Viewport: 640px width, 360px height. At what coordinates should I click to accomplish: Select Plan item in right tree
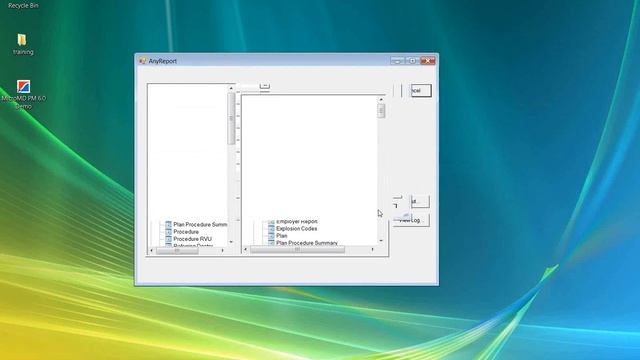click(282, 236)
